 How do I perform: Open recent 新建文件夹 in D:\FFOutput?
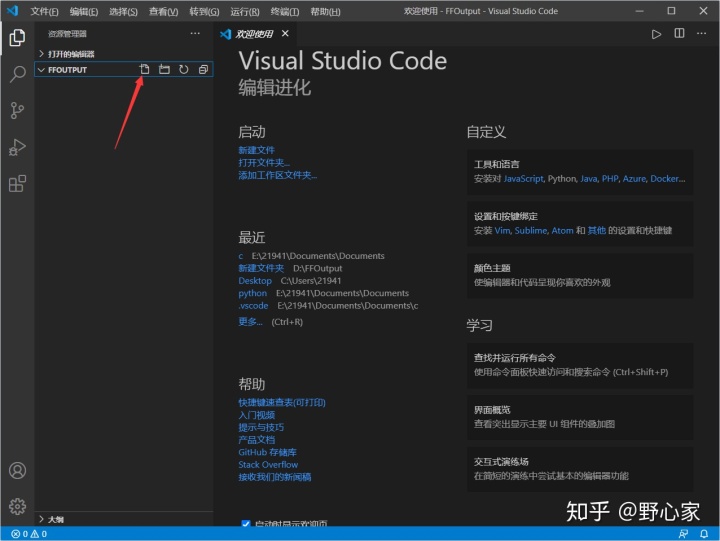(x=261, y=268)
